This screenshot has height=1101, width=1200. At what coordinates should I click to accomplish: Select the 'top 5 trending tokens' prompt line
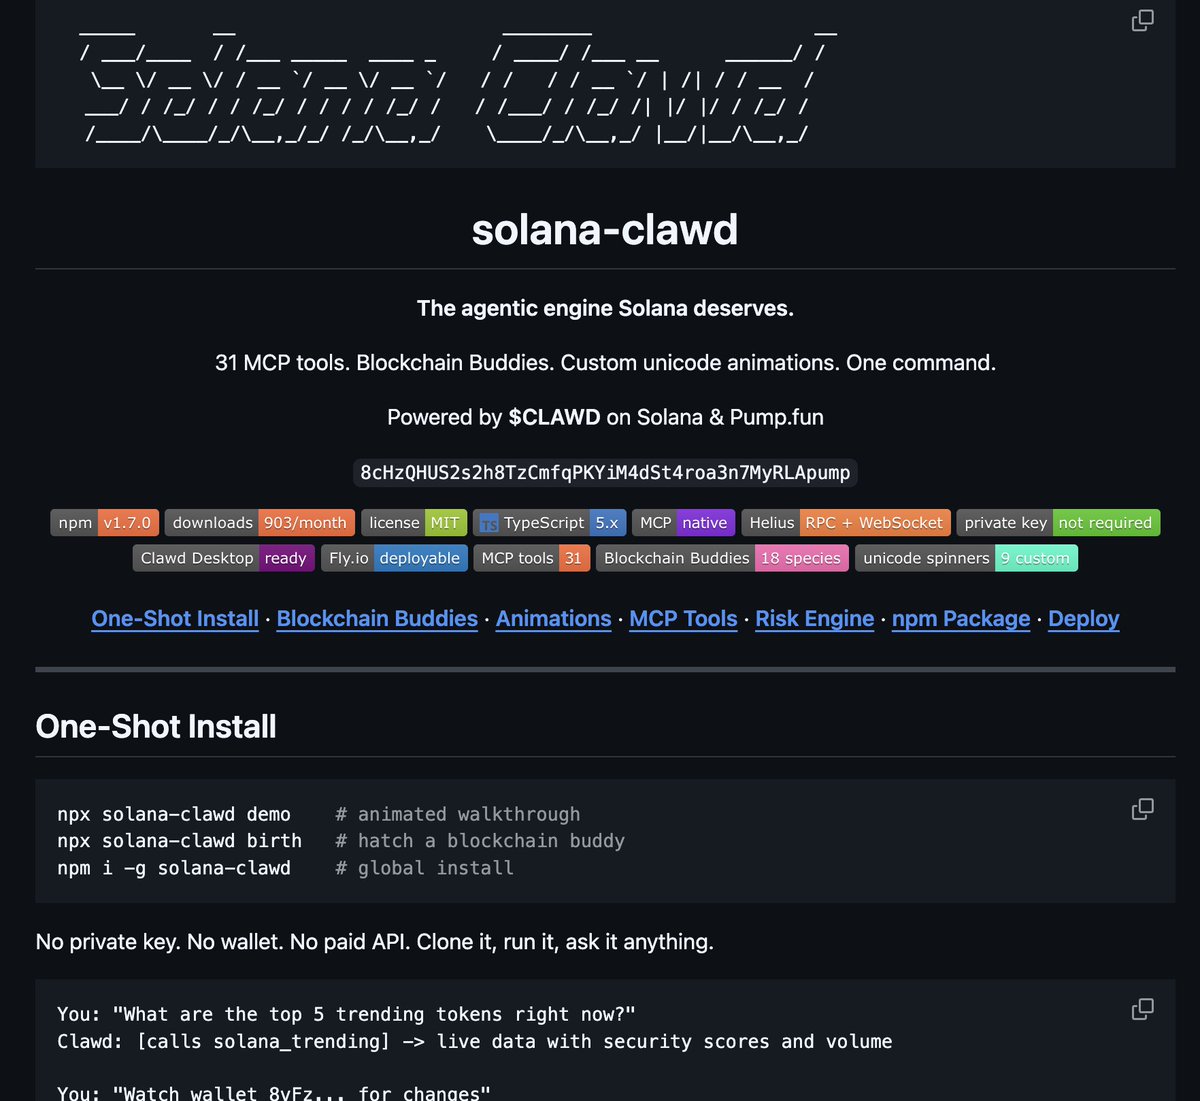(x=347, y=1014)
